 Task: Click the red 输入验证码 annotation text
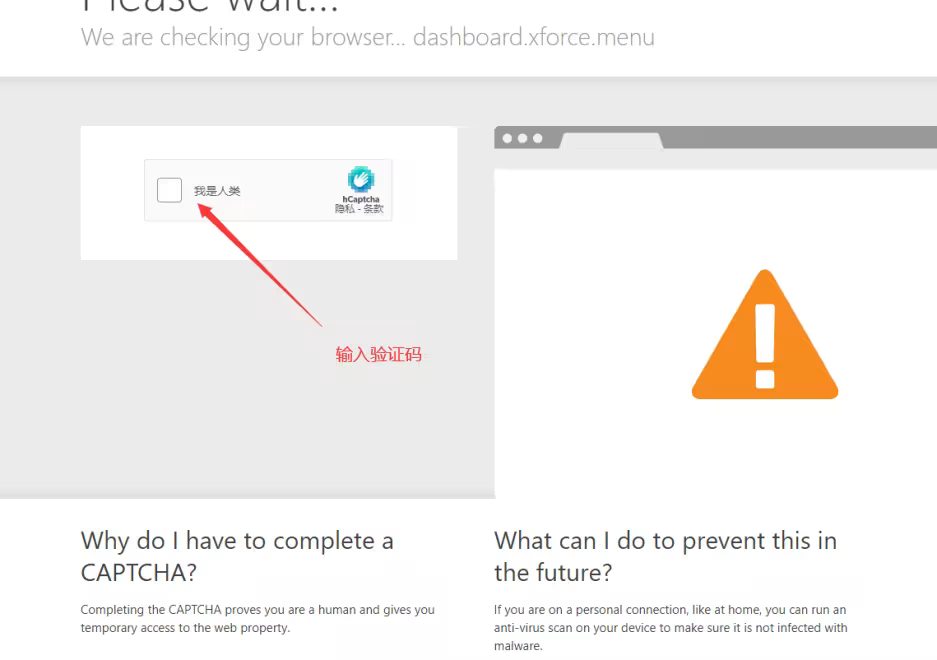tap(378, 354)
